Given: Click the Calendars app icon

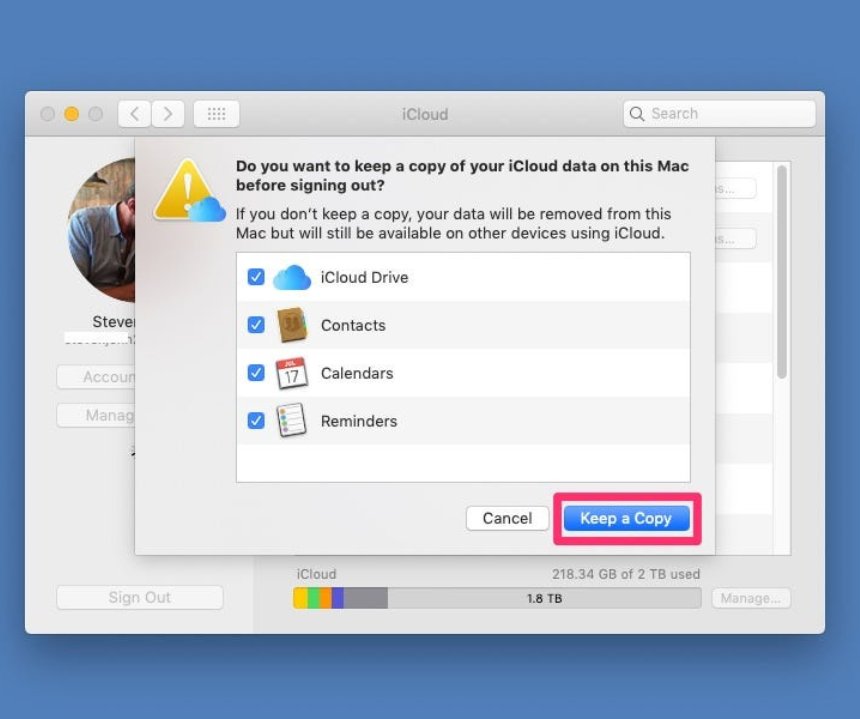Looking at the screenshot, I should tap(290, 372).
